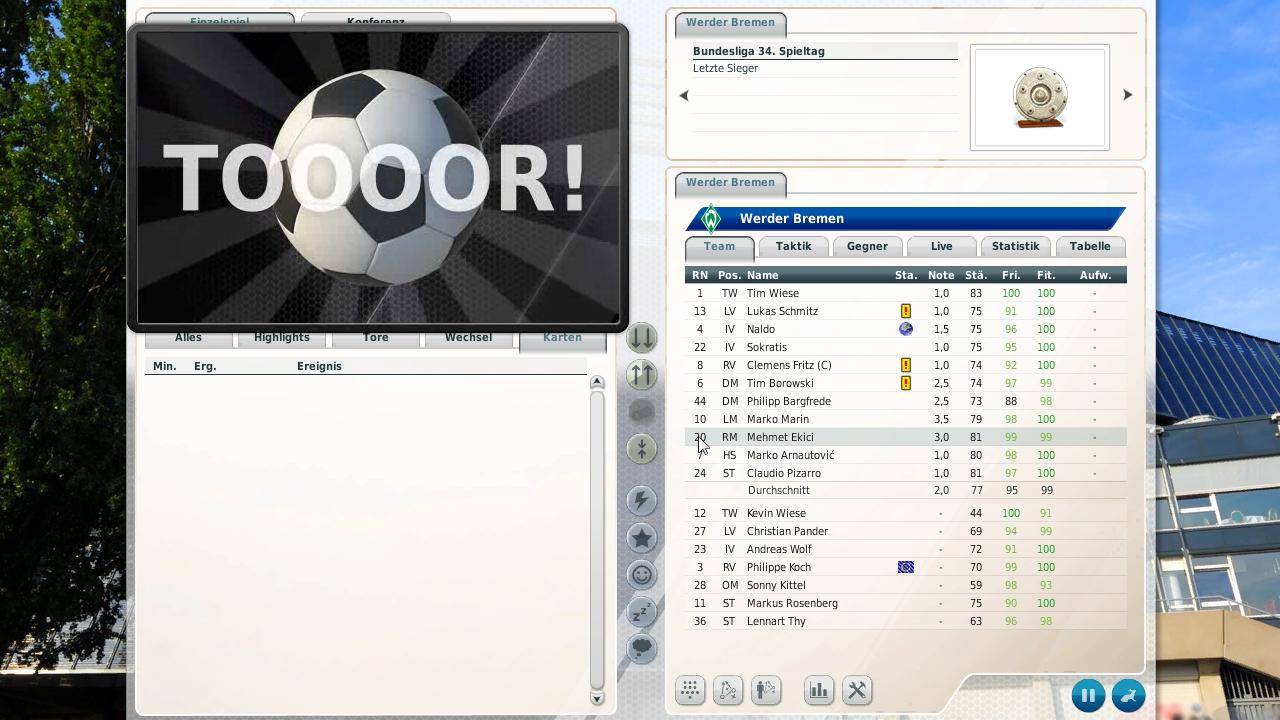Click the speech bubble round icon

click(x=642, y=649)
